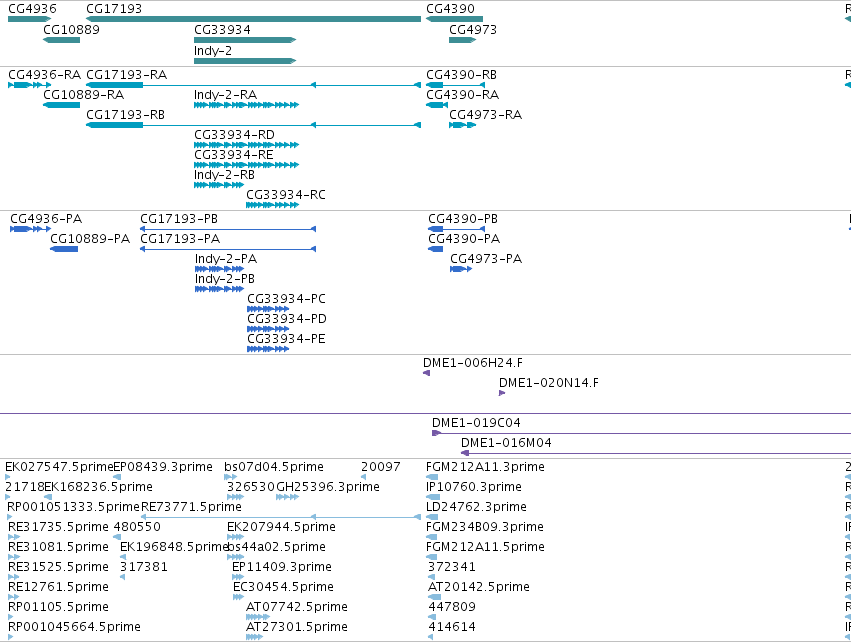Open protein CG4390-PB
Image resolution: width=851 pixels, height=642 pixels.
click(x=463, y=219)
